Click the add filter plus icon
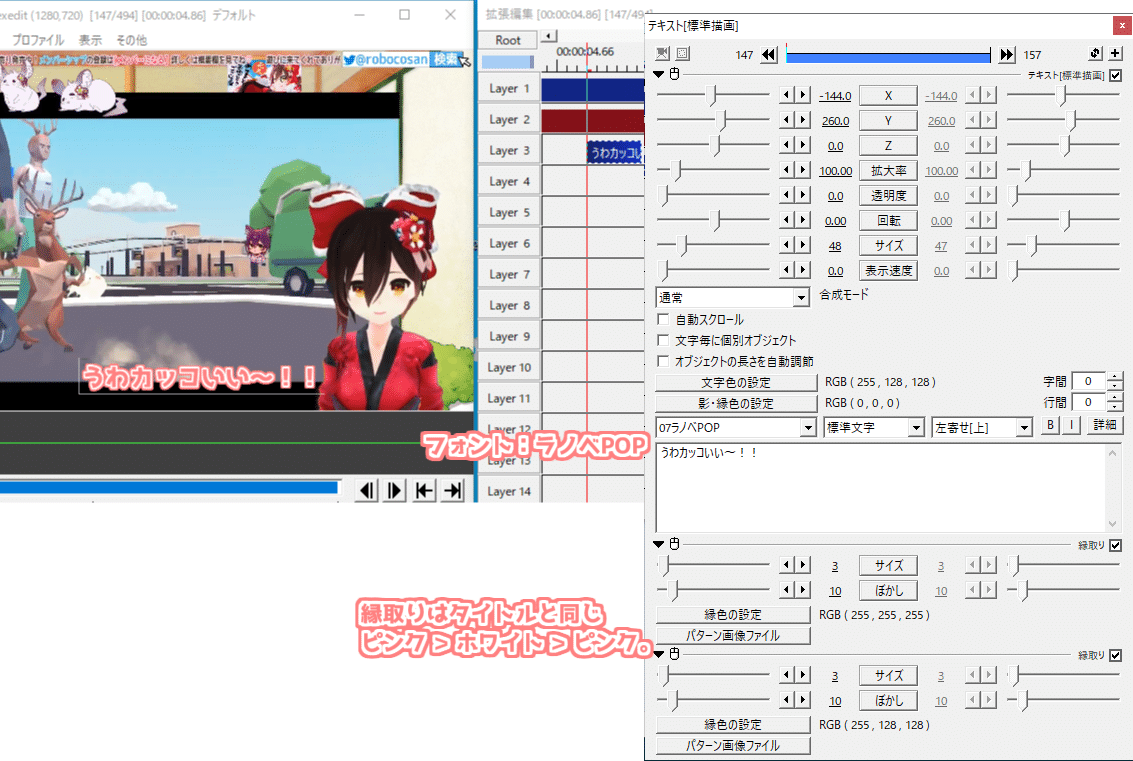Image resolution: width=1133 pixels, height=761 pixels. (1115, 53)
